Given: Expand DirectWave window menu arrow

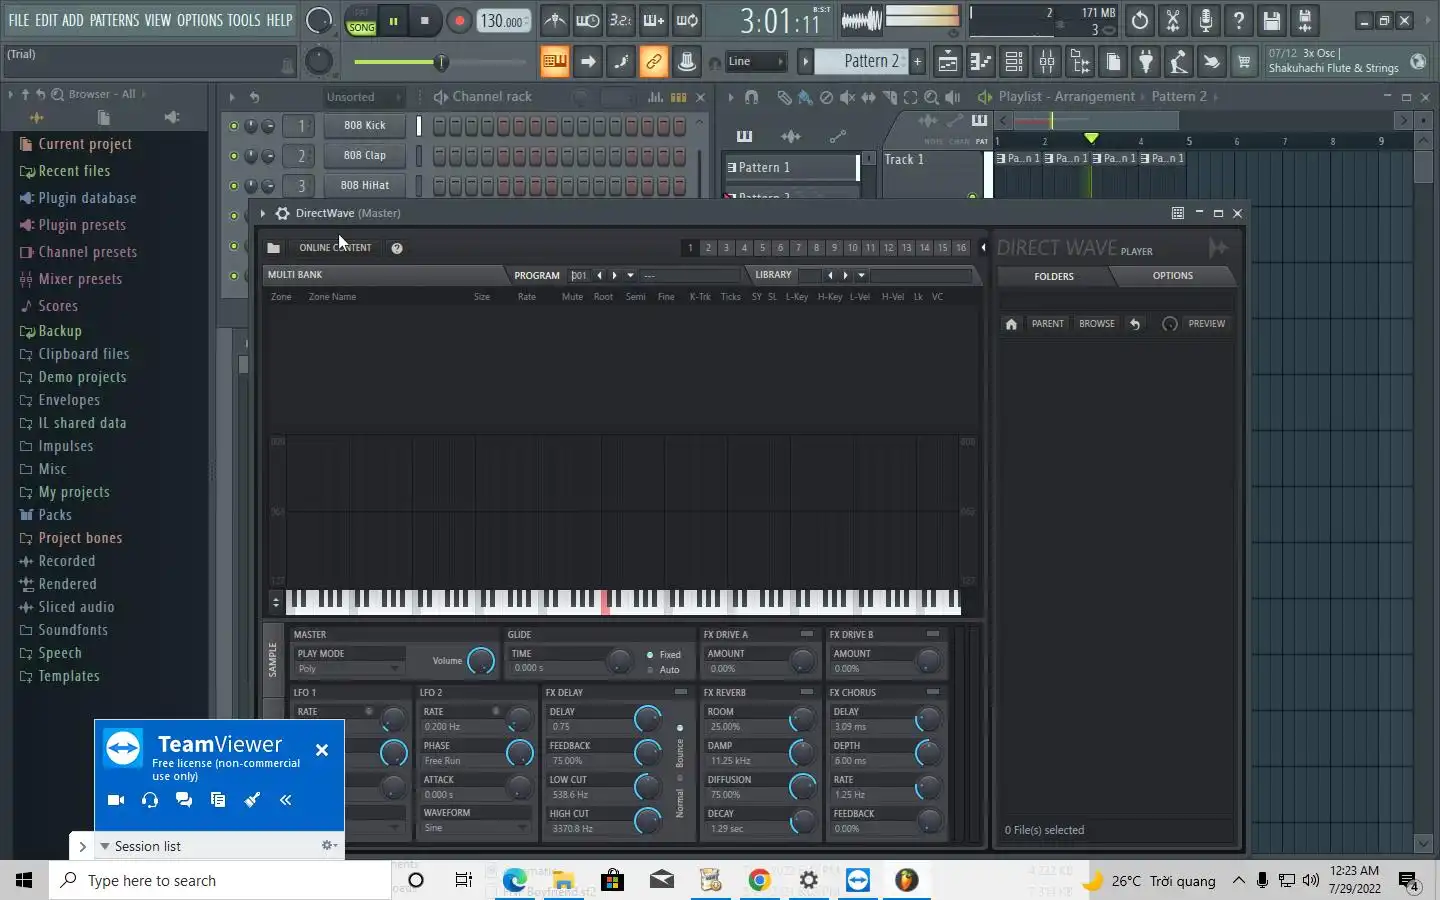Looking at the screenshot, I should (x=262, y=213).
